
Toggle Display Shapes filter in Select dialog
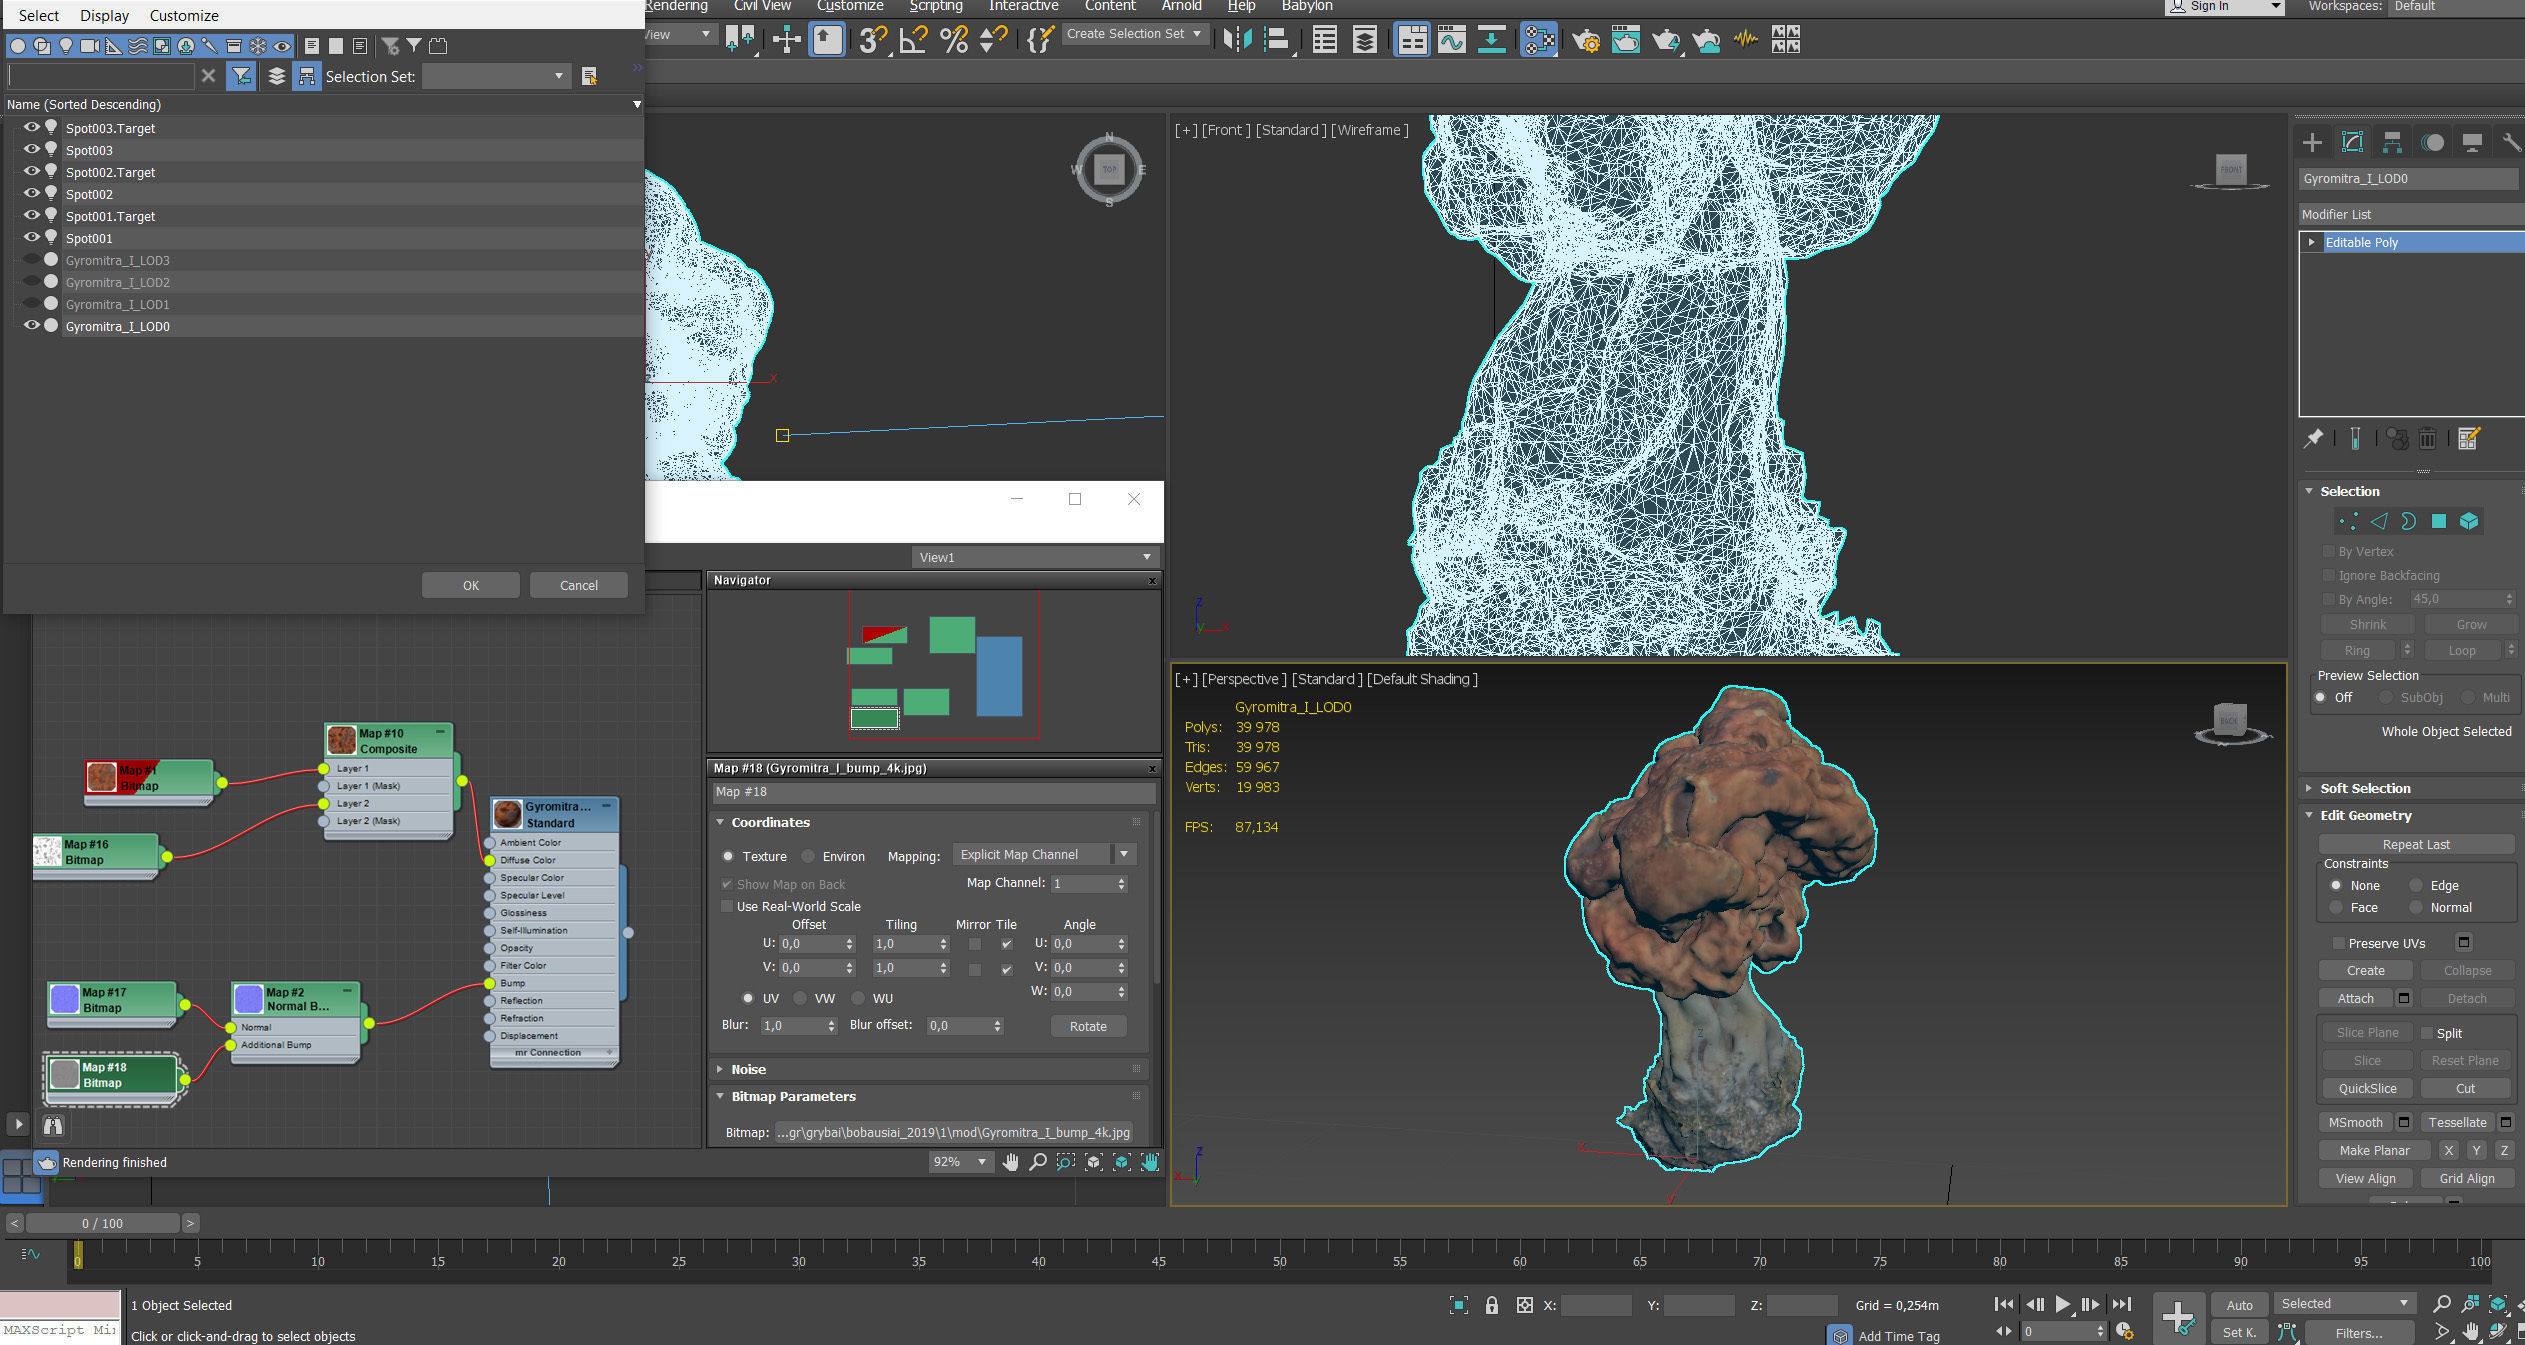pyautogui.click(x=41, y=46)
